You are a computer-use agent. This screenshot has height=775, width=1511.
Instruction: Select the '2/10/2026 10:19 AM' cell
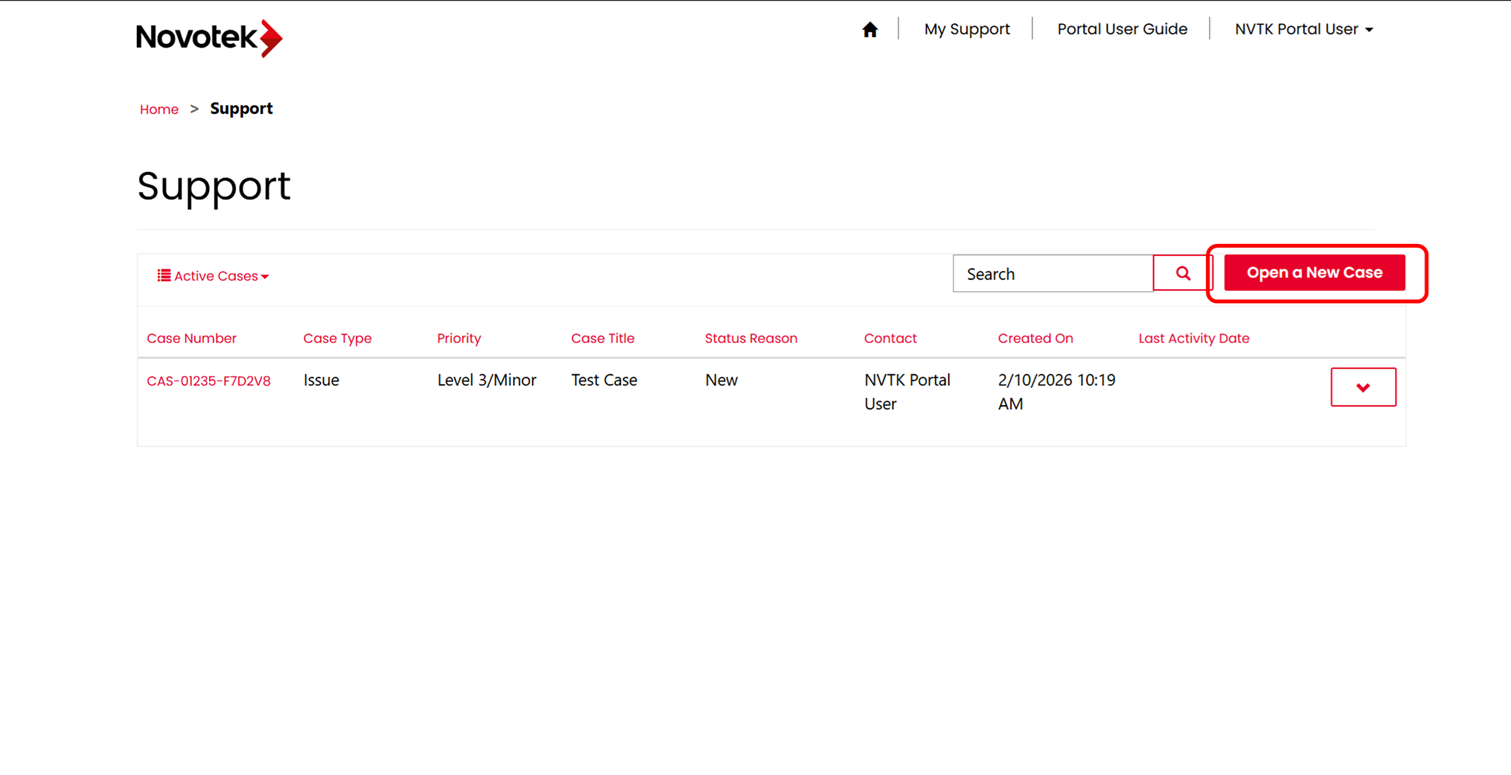tap(1057, 392)
